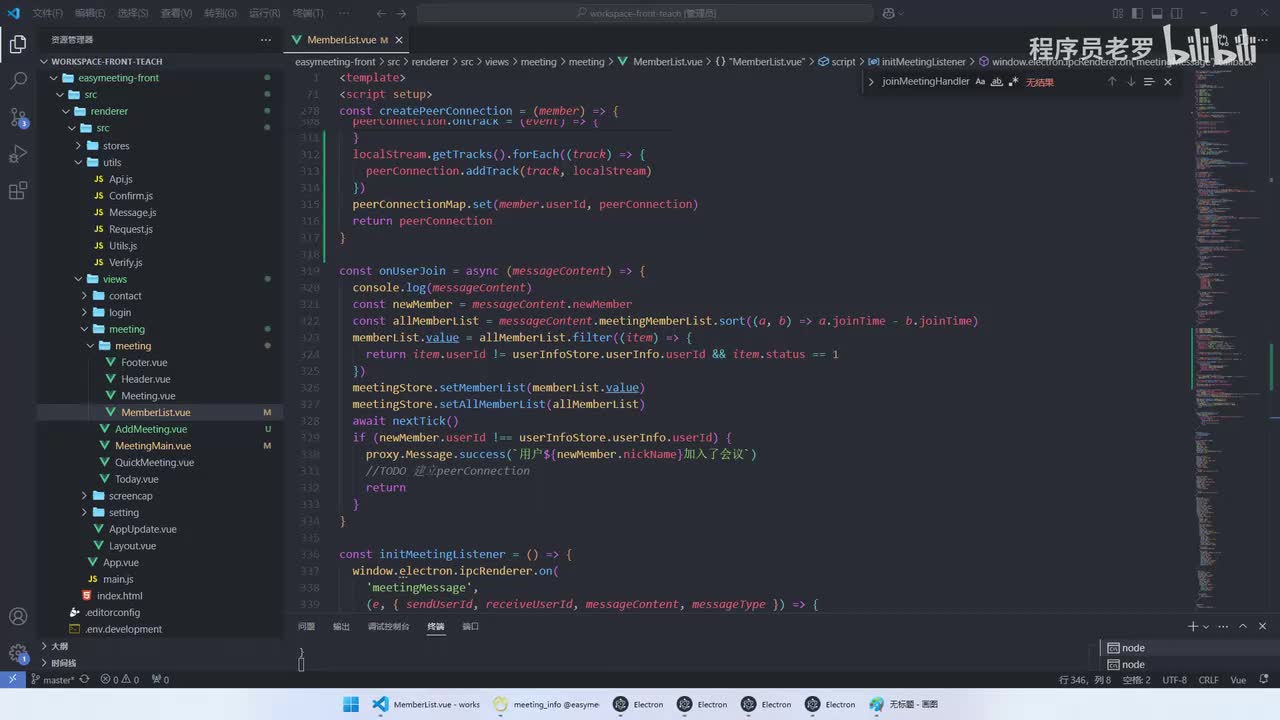Open the new terminal profile dropdown arrow
Screen dimensions: 1280x720
click(1205, 626)
